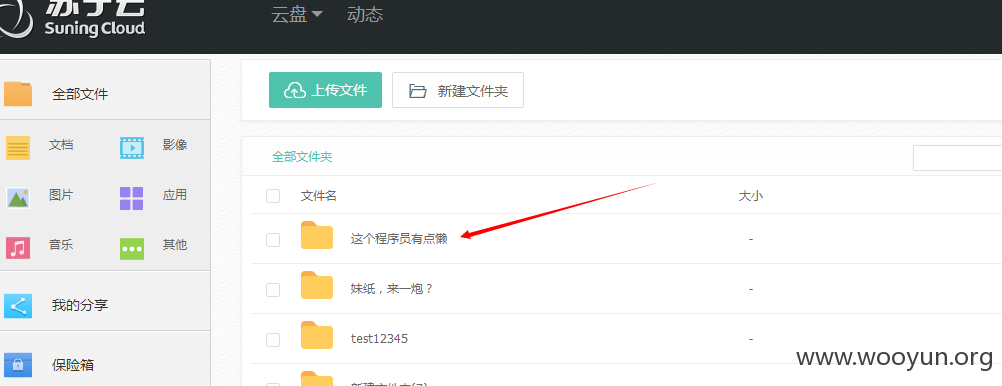Open the 影像 category
Viewport: 1002px width, 386px height.
(174, 145)
